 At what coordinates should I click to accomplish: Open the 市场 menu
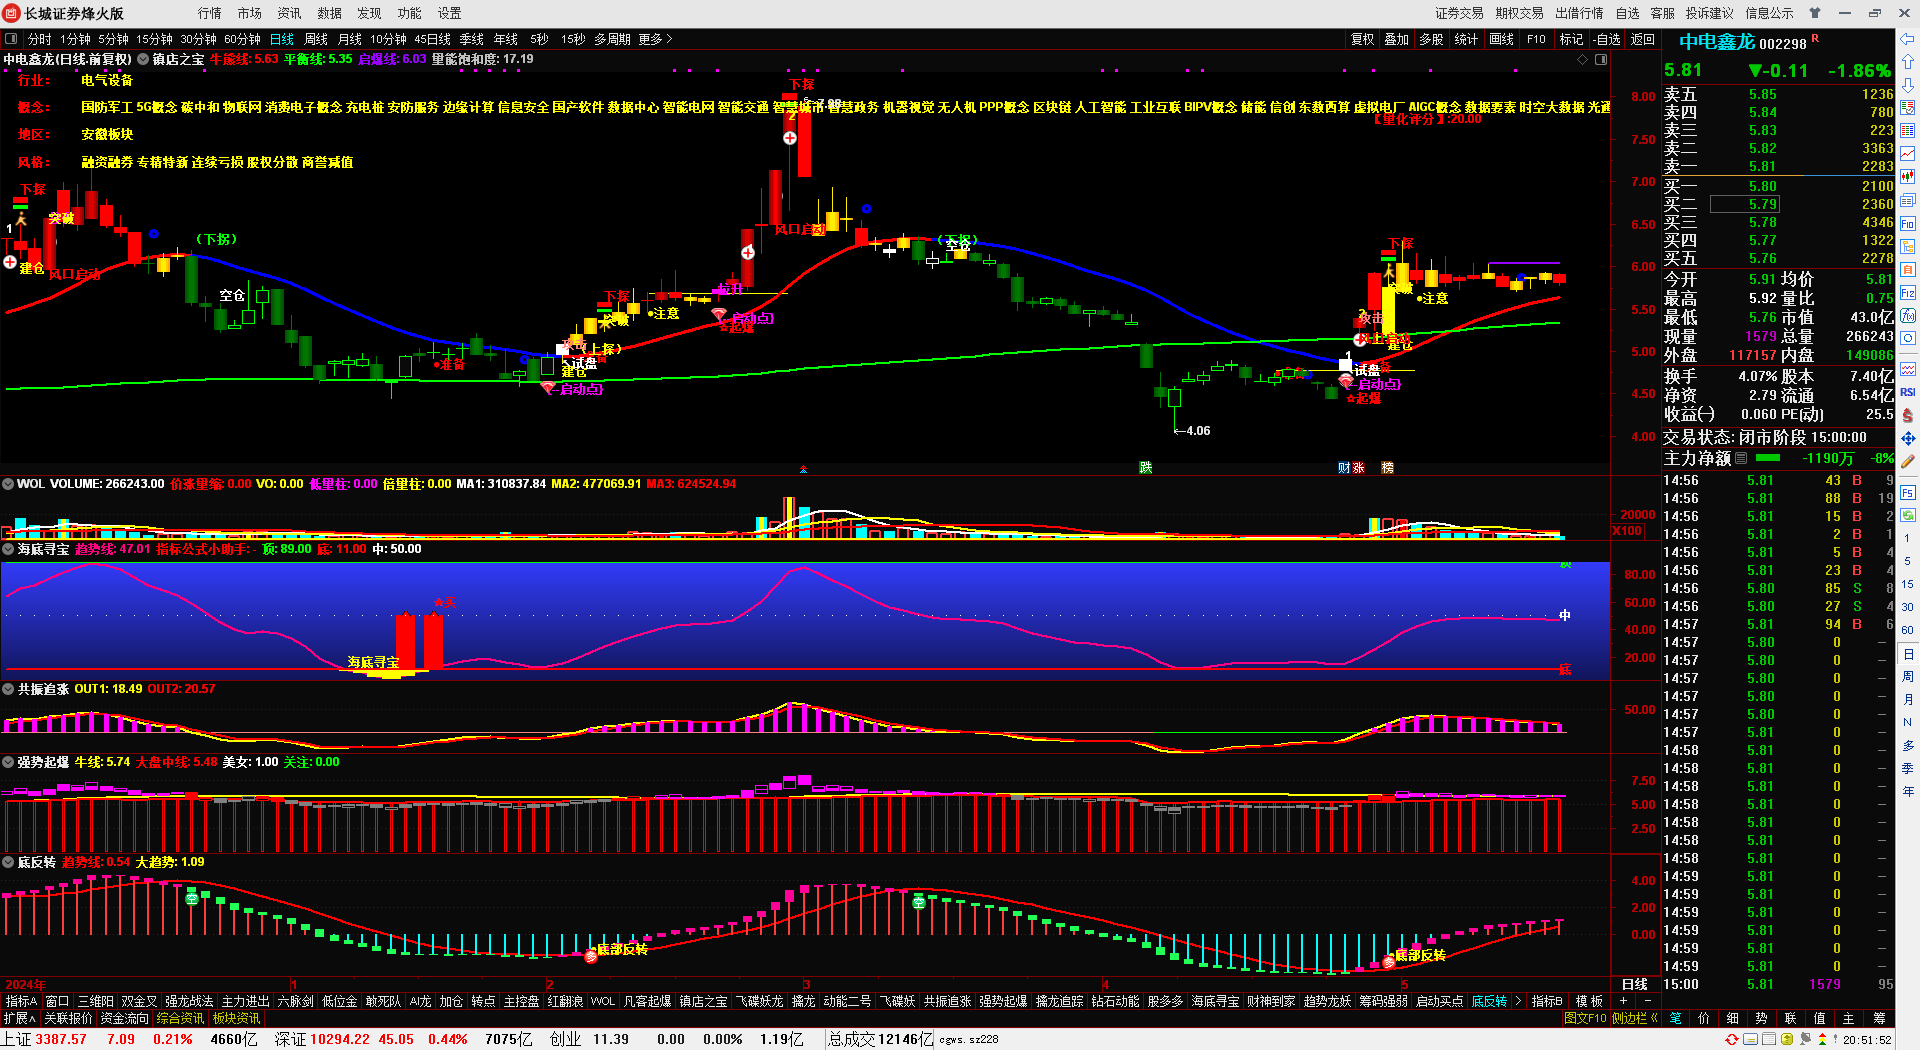click(x=250, y=13)
